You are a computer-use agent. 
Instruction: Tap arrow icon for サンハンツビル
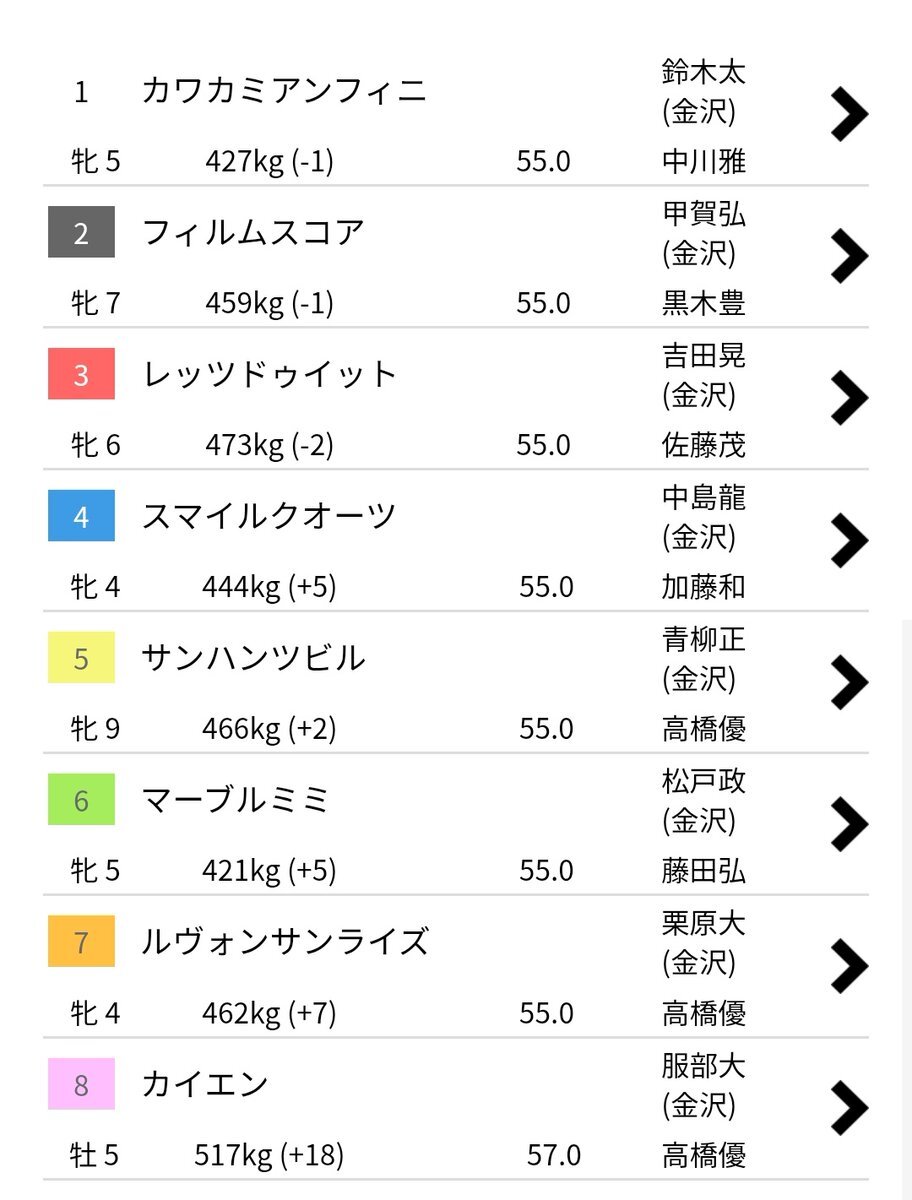pos(849,683)
